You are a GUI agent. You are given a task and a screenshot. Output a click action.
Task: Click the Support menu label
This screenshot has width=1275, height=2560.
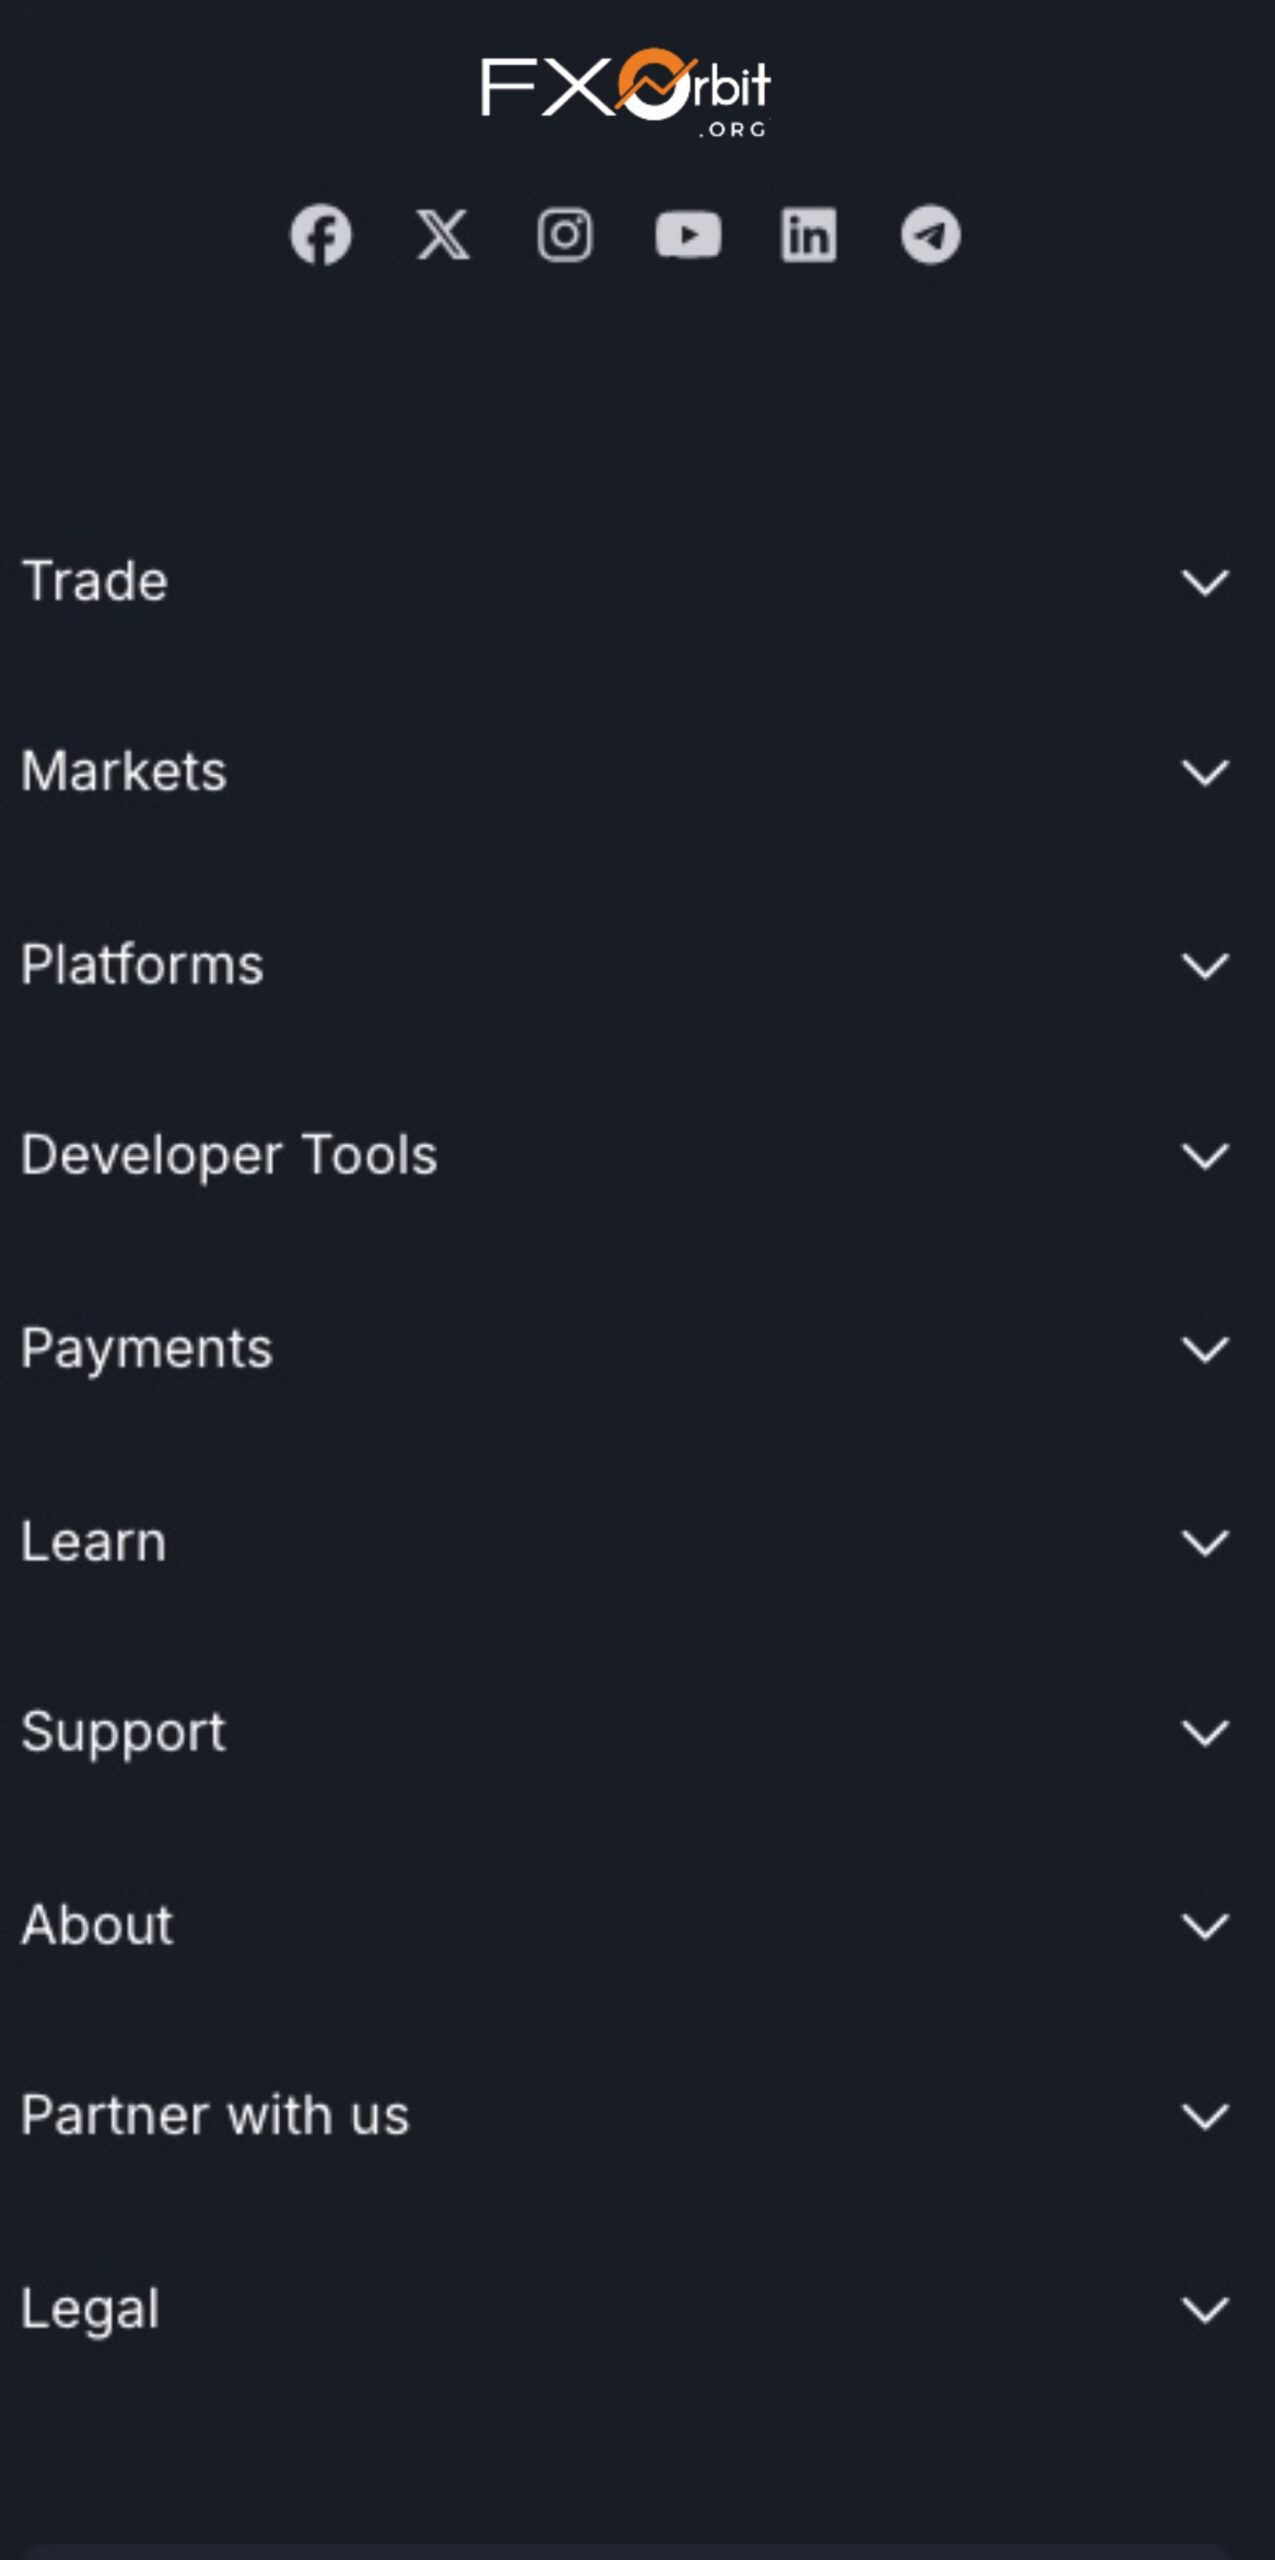click(124, 1734)
